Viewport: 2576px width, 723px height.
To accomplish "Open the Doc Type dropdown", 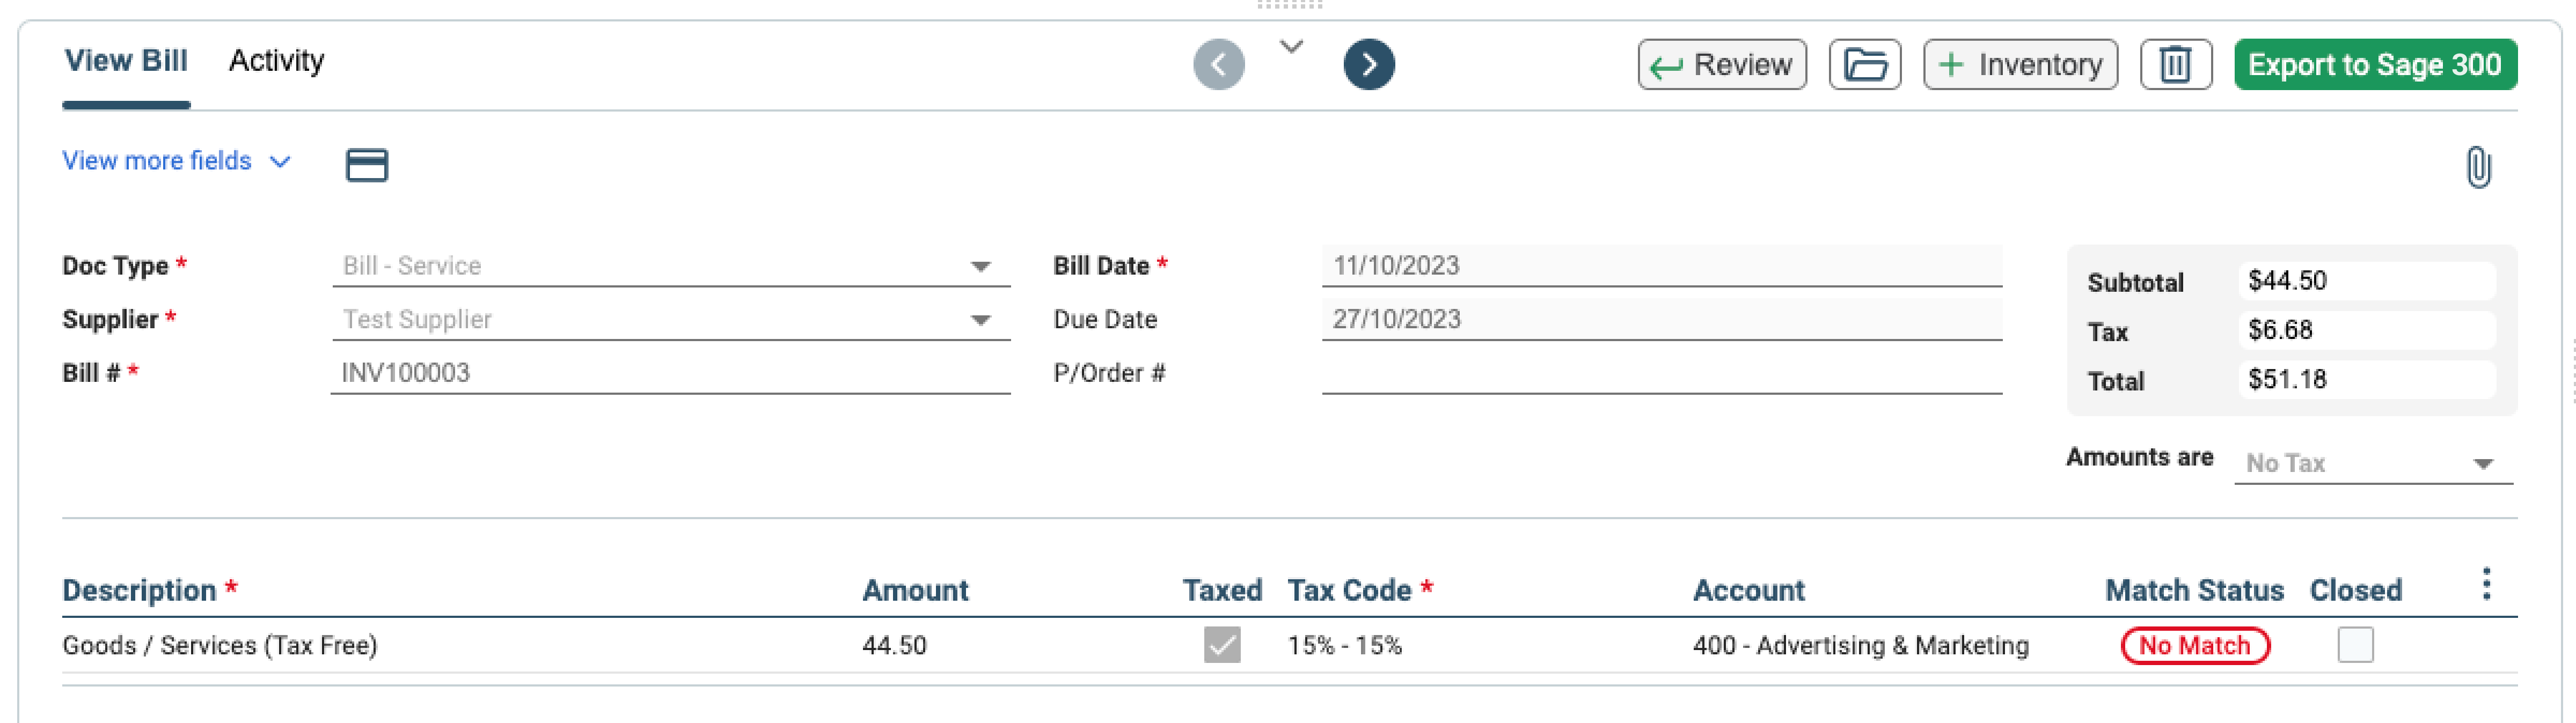I will (x=670, y=266).
